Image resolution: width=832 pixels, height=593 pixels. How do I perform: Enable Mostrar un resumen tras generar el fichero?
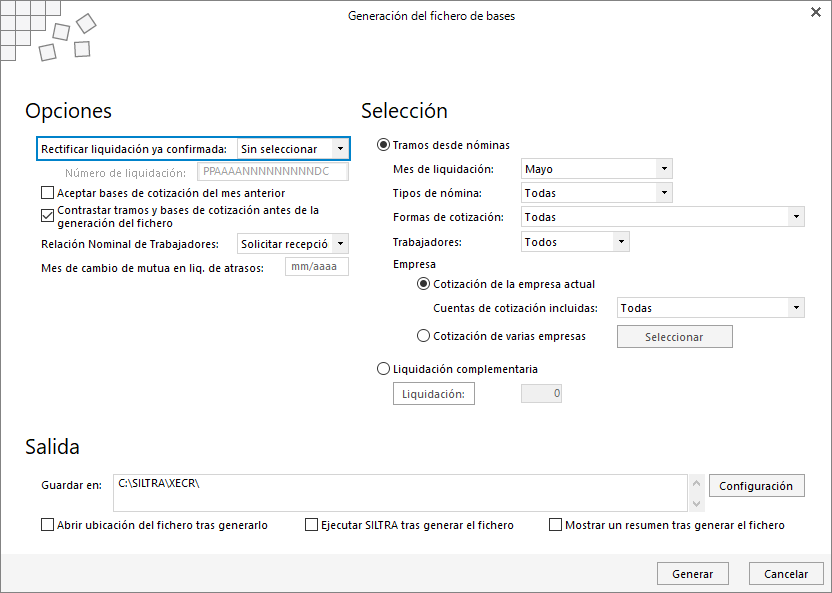(555, 525)
